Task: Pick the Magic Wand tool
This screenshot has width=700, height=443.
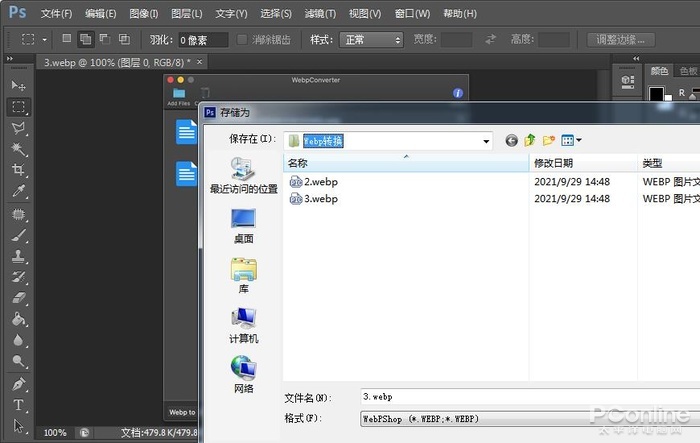Action: 18,149
